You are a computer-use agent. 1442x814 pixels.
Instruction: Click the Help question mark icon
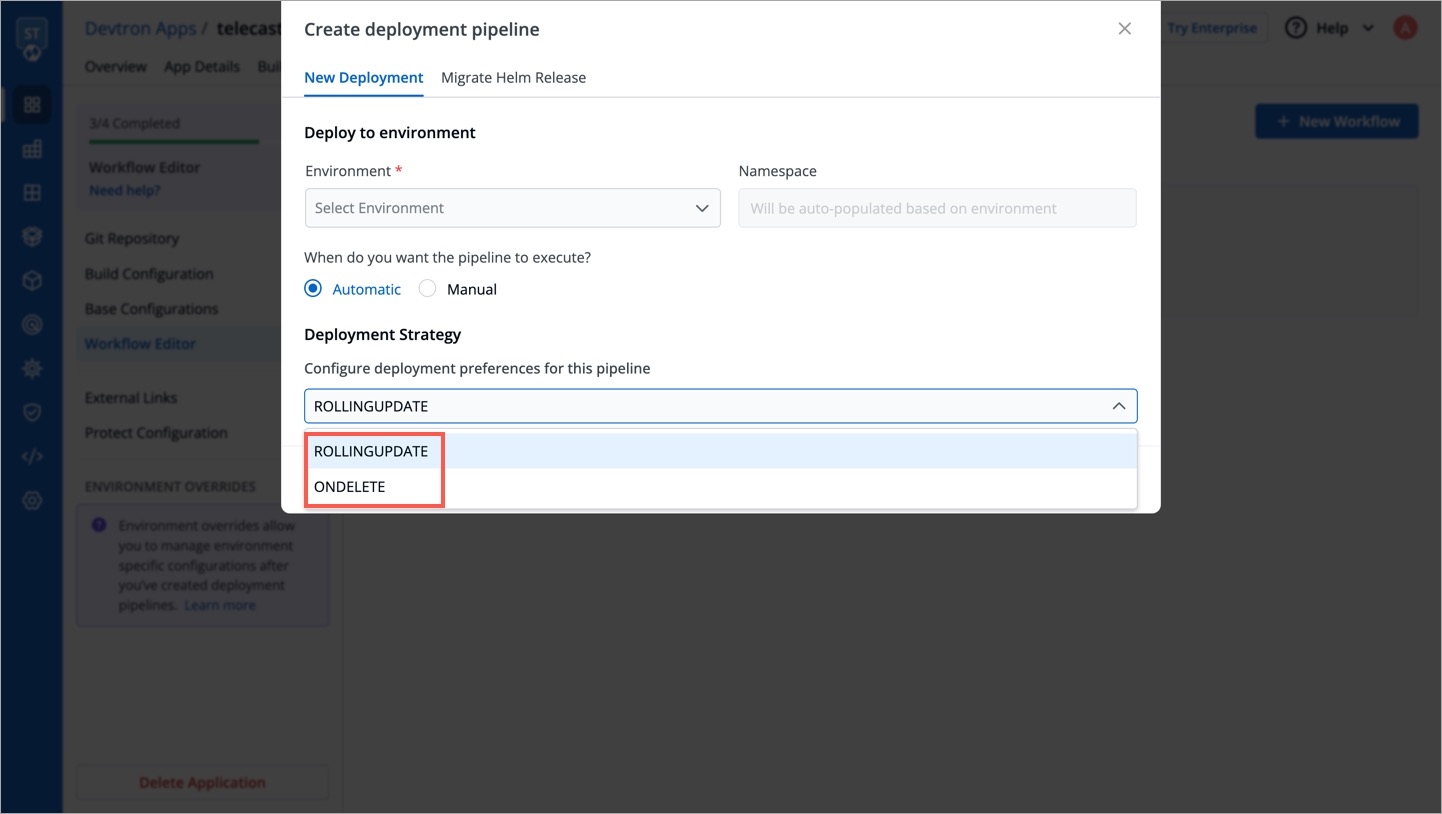1296,28
